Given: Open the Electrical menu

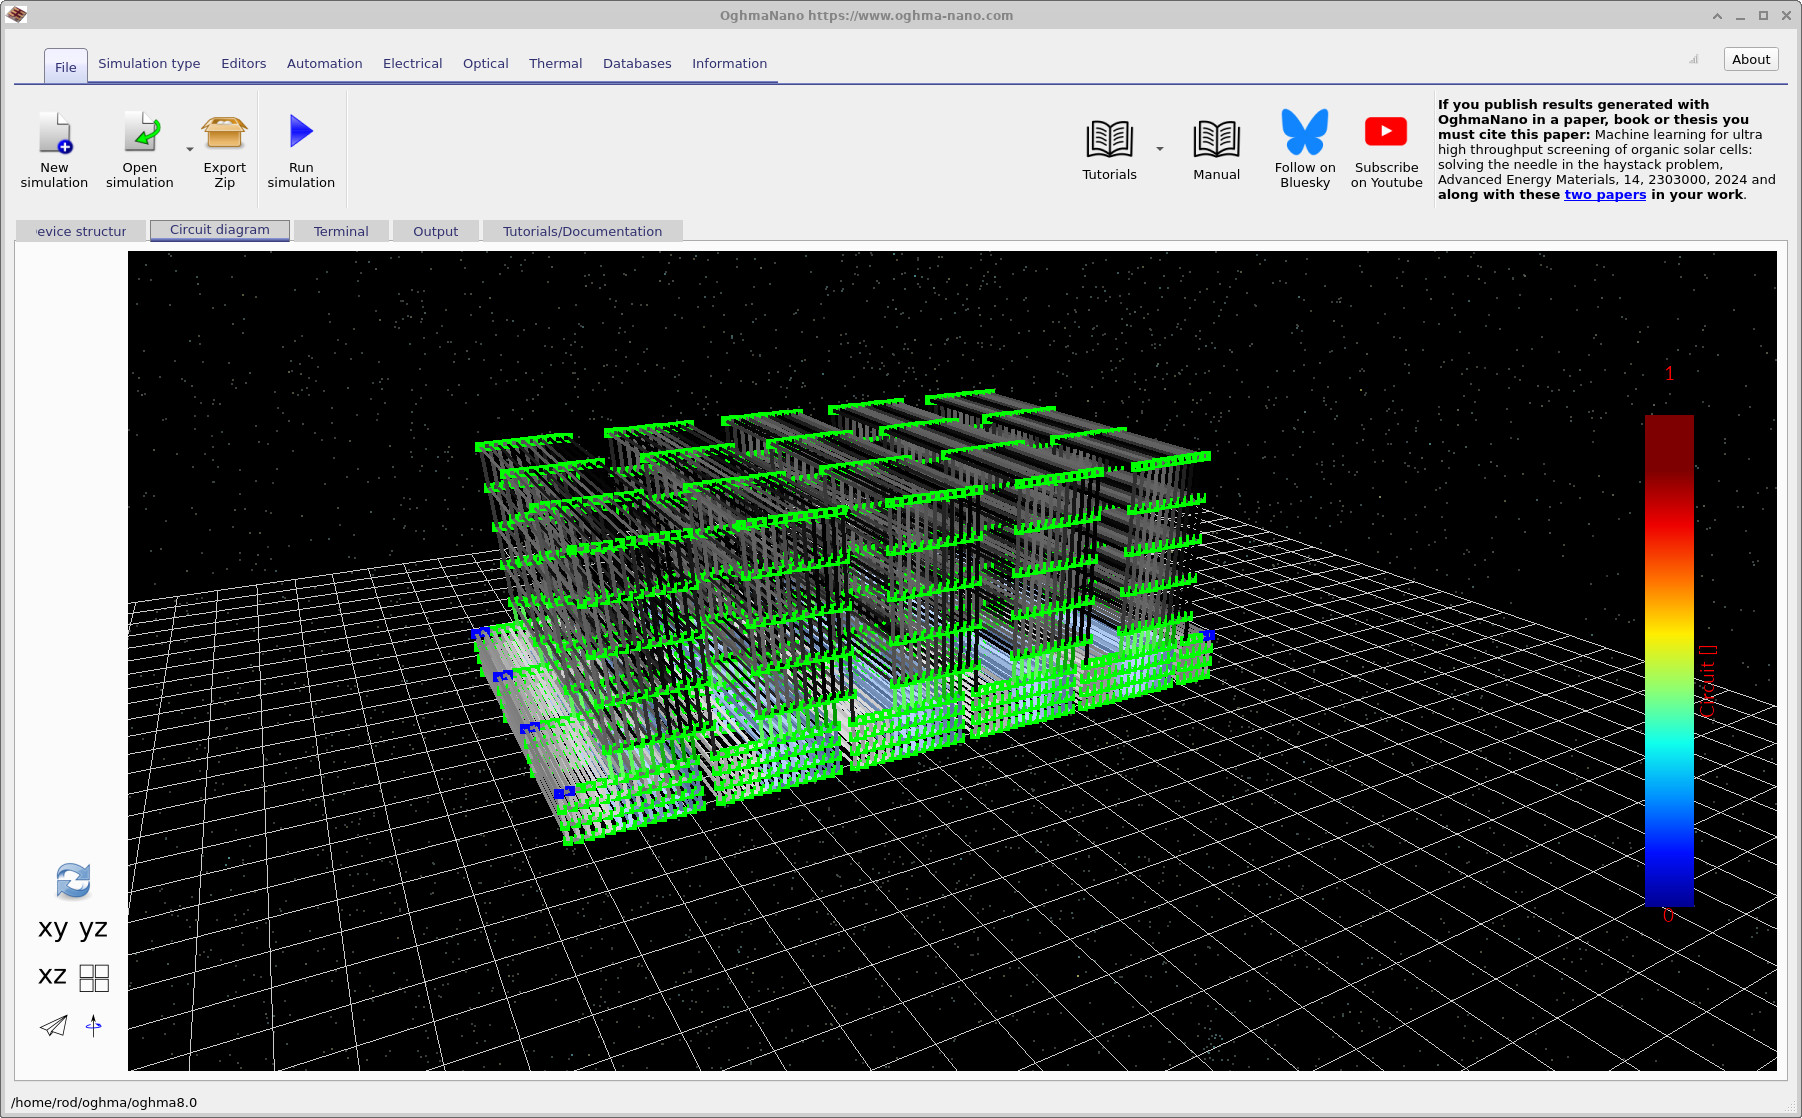Looking at the screenshot, I should click(412, 63).
